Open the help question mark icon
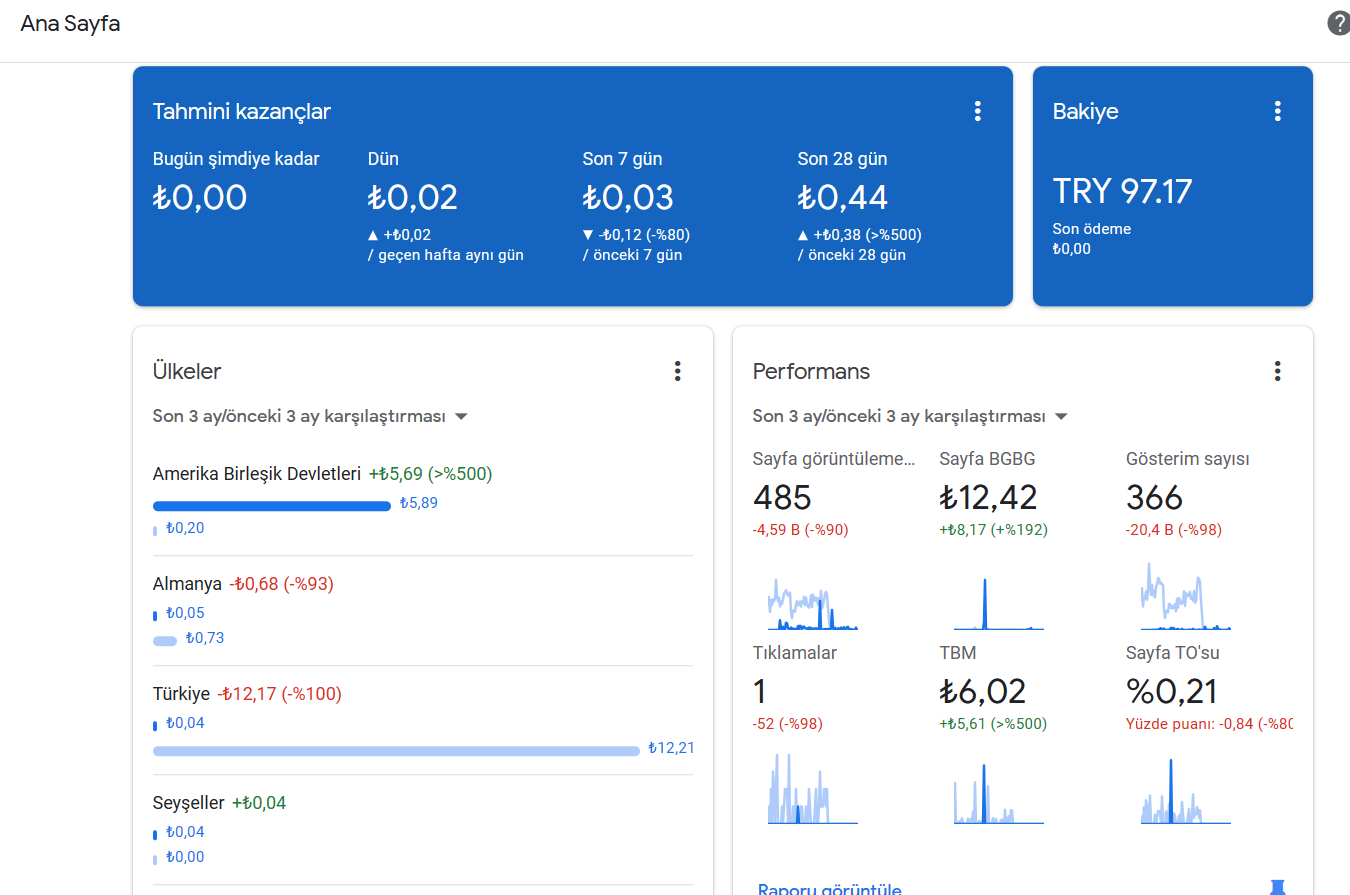The width and height of the screenshot is (1350, 895). tap(1338, 24)
